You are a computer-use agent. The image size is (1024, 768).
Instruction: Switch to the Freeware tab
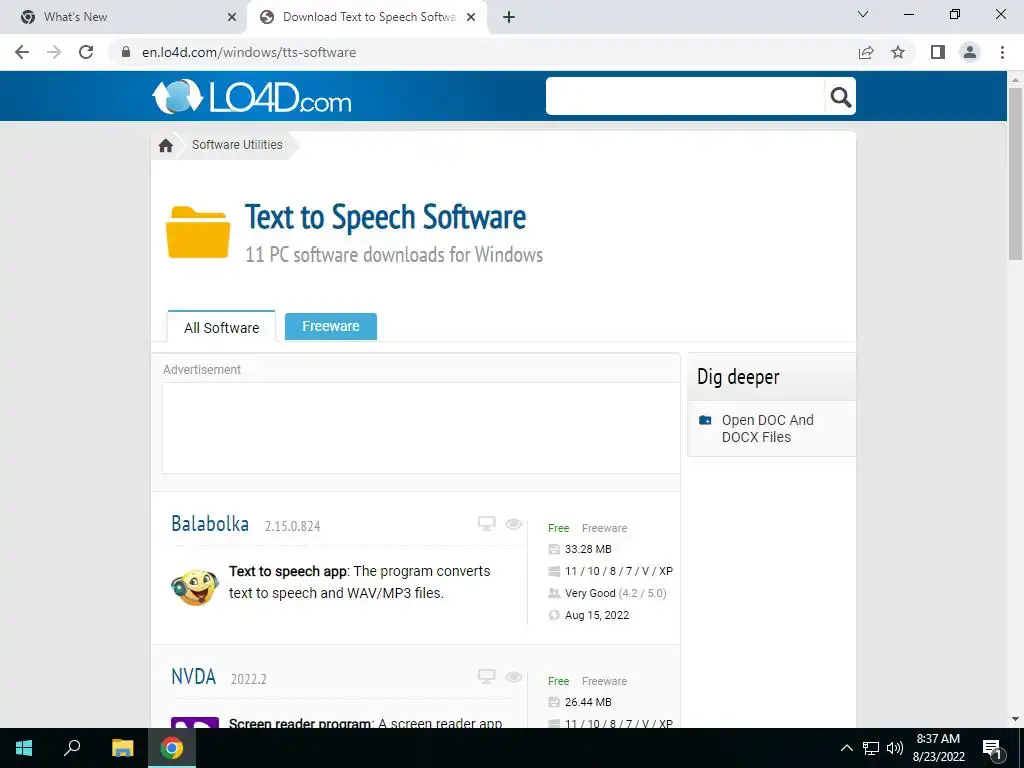330,327
